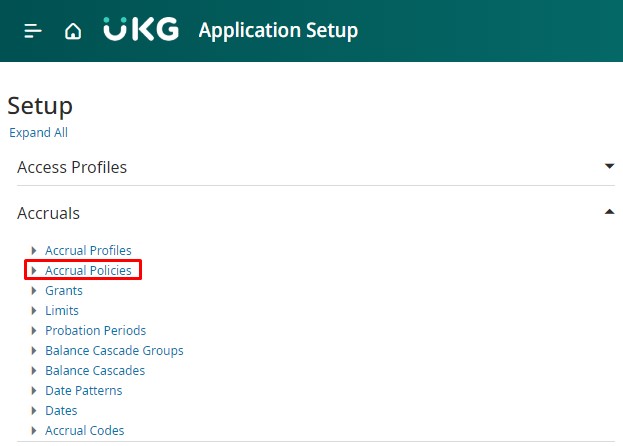Select Probation Periods in Accruals list
623x446 pixels.
point(95,330)
